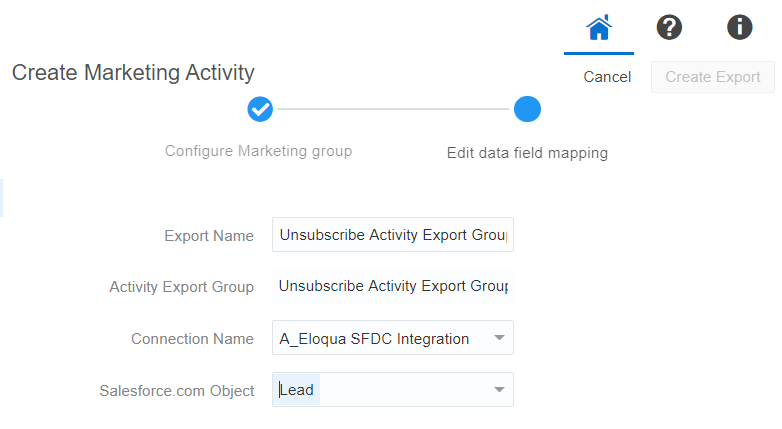Viewport: 782px width, 429px height.
Task: Click the Lead value in object field
Action: tap(298, 390)
